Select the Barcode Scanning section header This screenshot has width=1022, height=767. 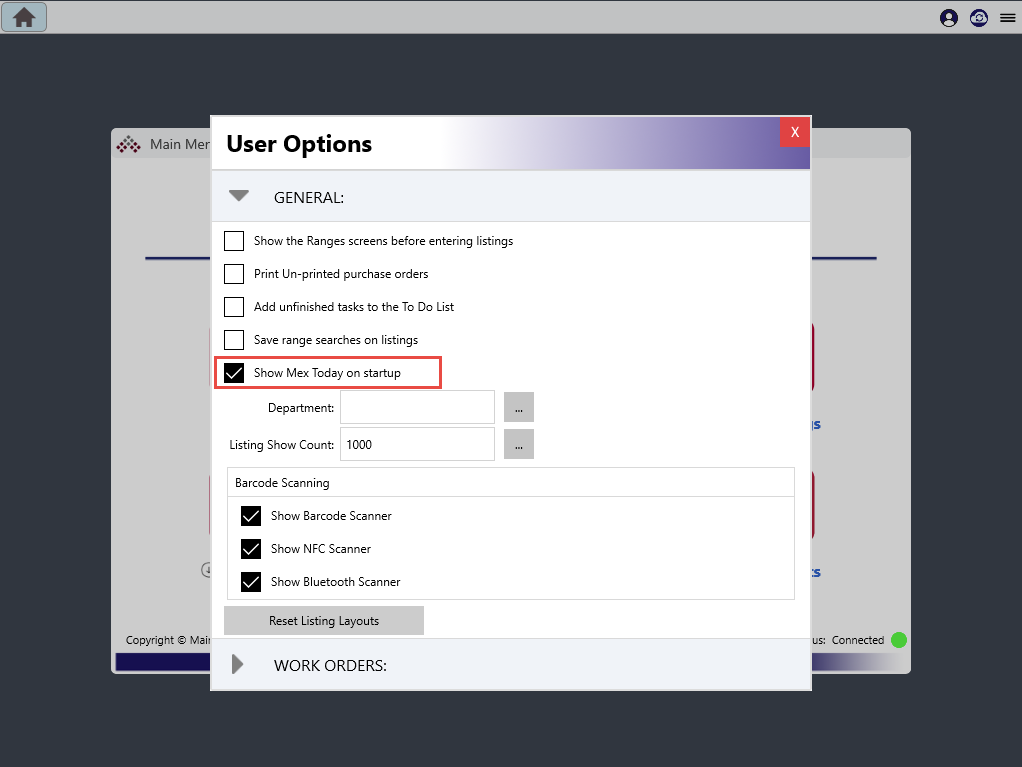280,481
